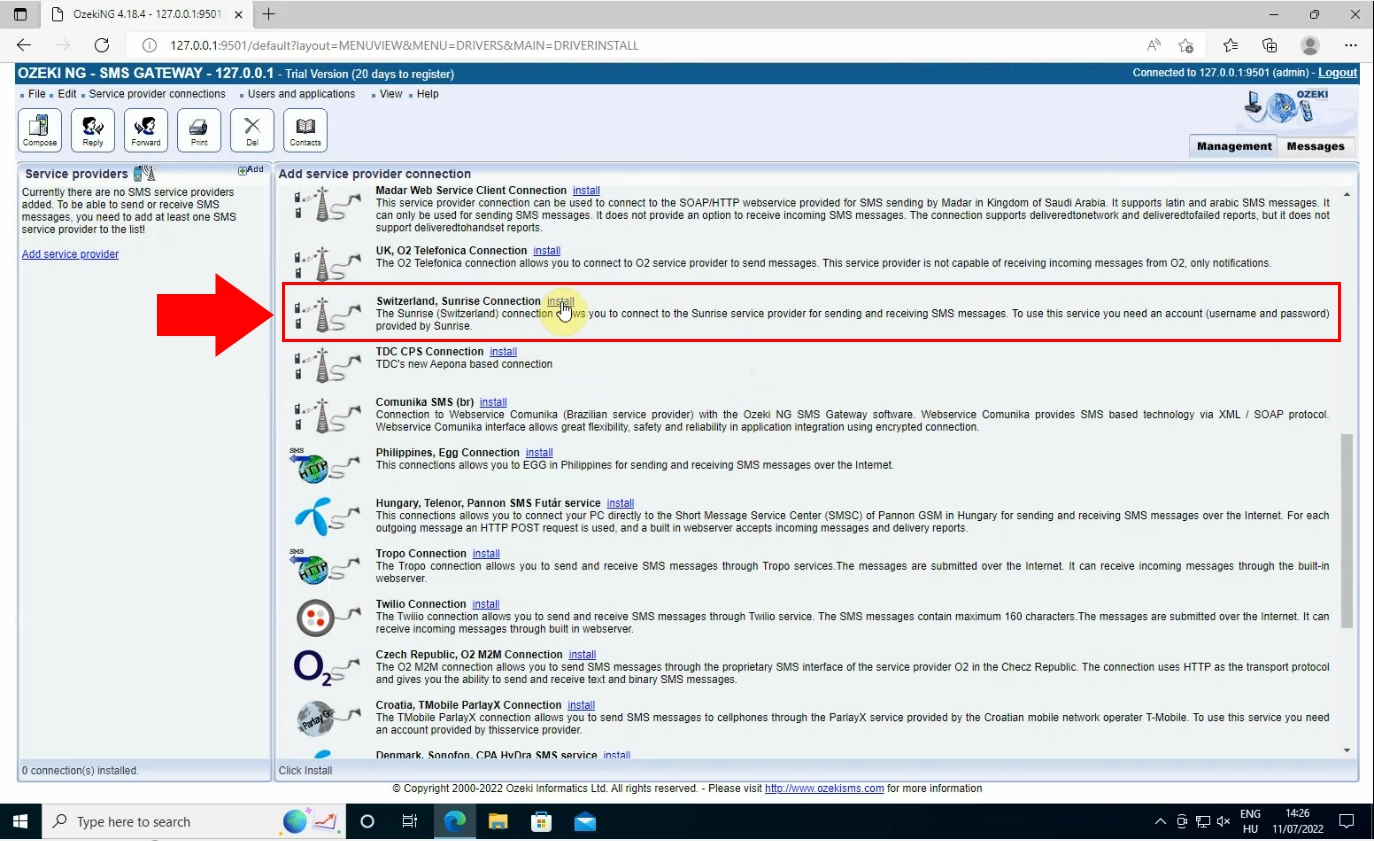The height and width of the screenshot is (841, 1374).
Task: Click the Add service provider link
Action: (x=70, y=254)
